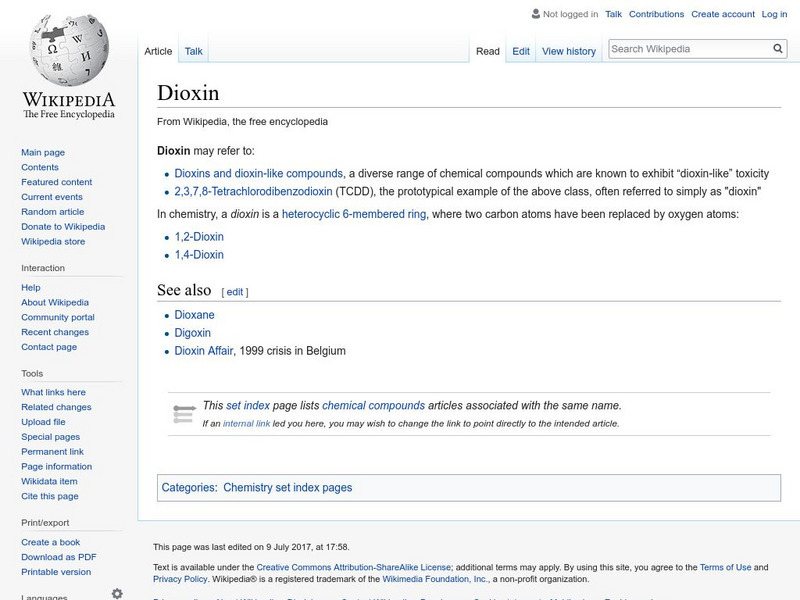Viewport: 800px width, 600px height.
Task: Go to Random article in sidebar
Action: pos(53,212)
